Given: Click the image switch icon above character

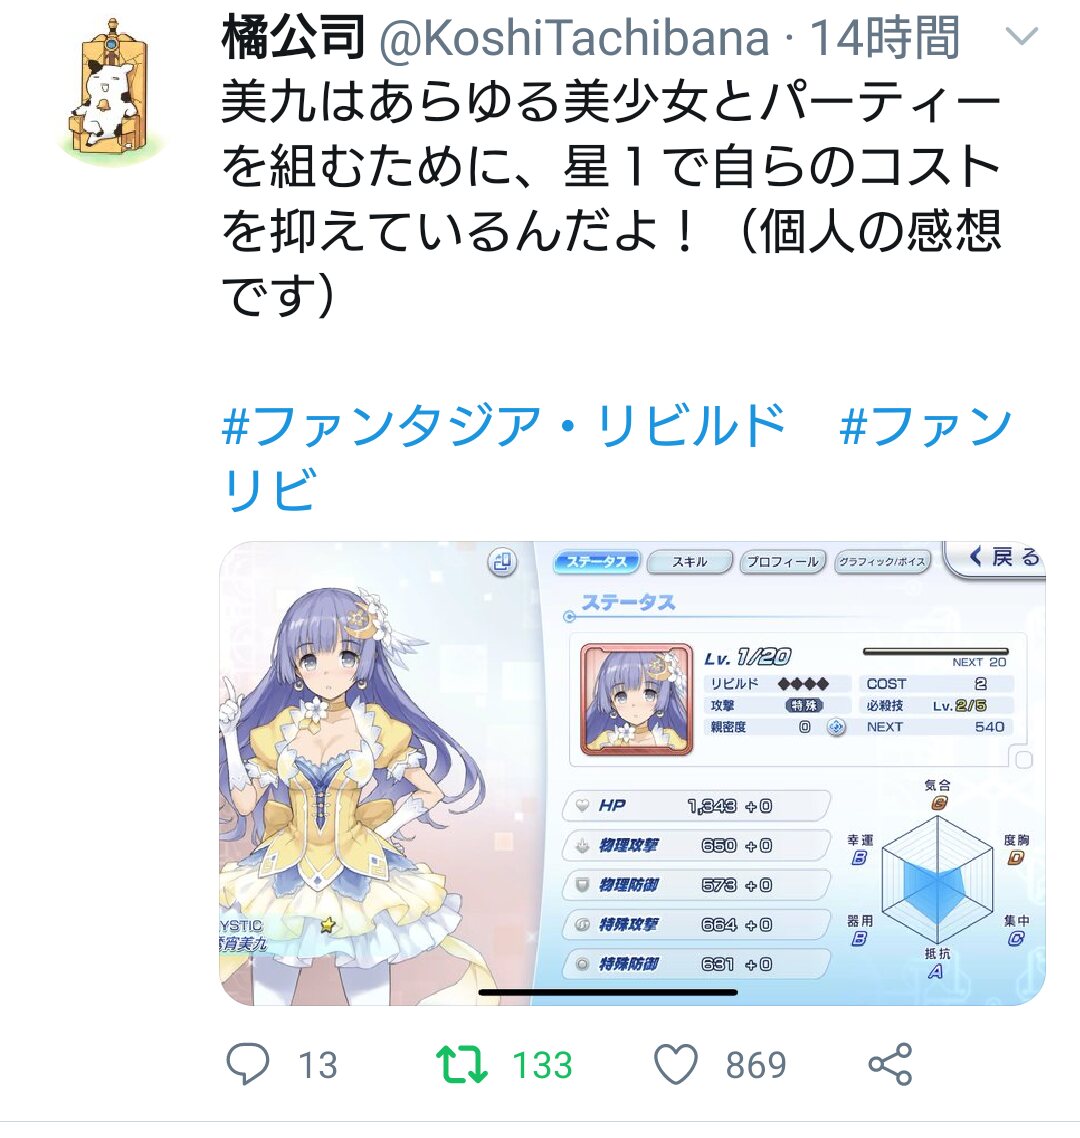Looking at the screenshot, I should pos(502,562).
